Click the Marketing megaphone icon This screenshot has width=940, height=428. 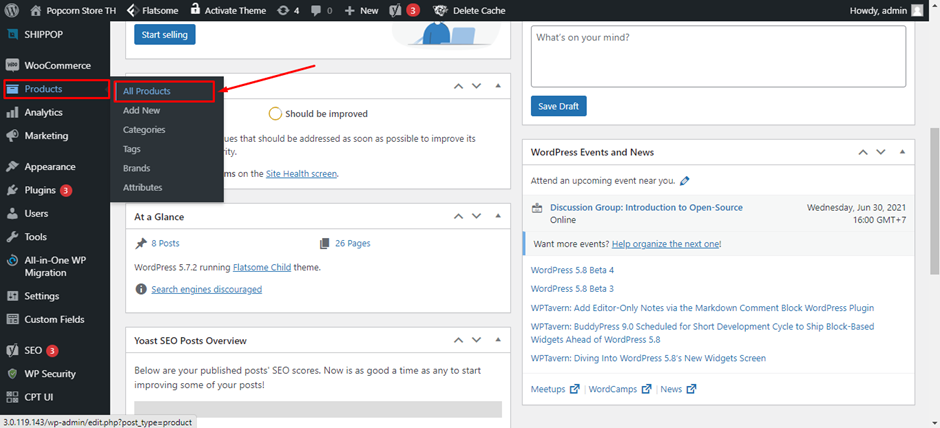coord(12,136)
